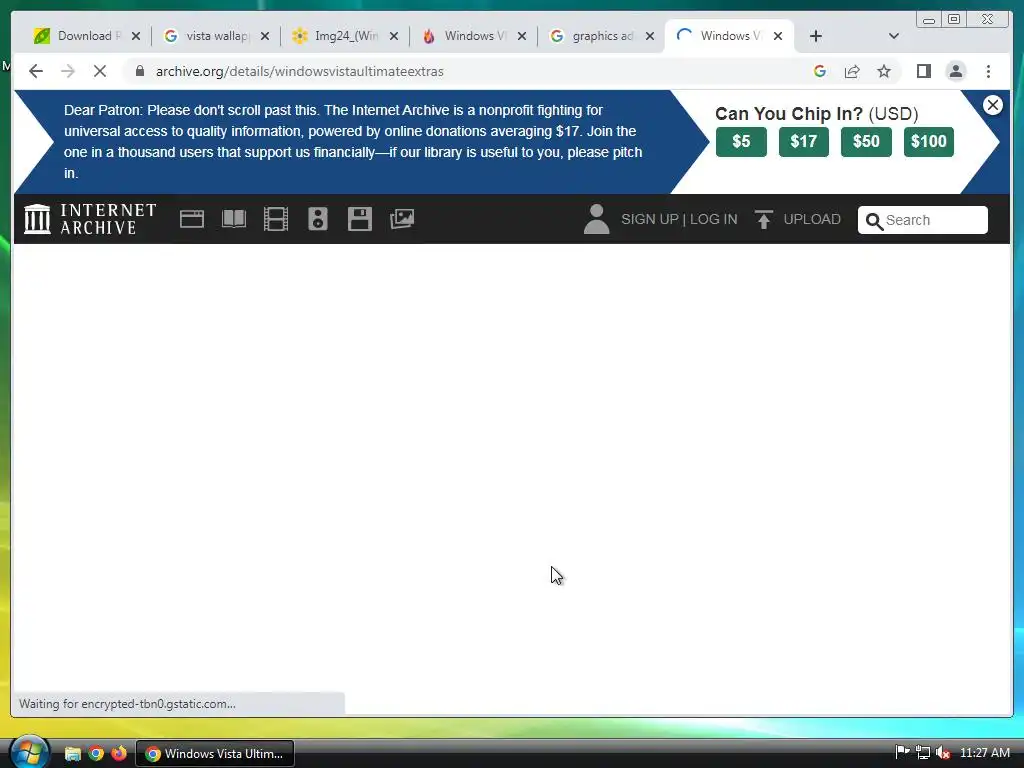Expand the tab search dropdown arrow
Viewport: 1024px width, 768px height.
click(894, 36)
